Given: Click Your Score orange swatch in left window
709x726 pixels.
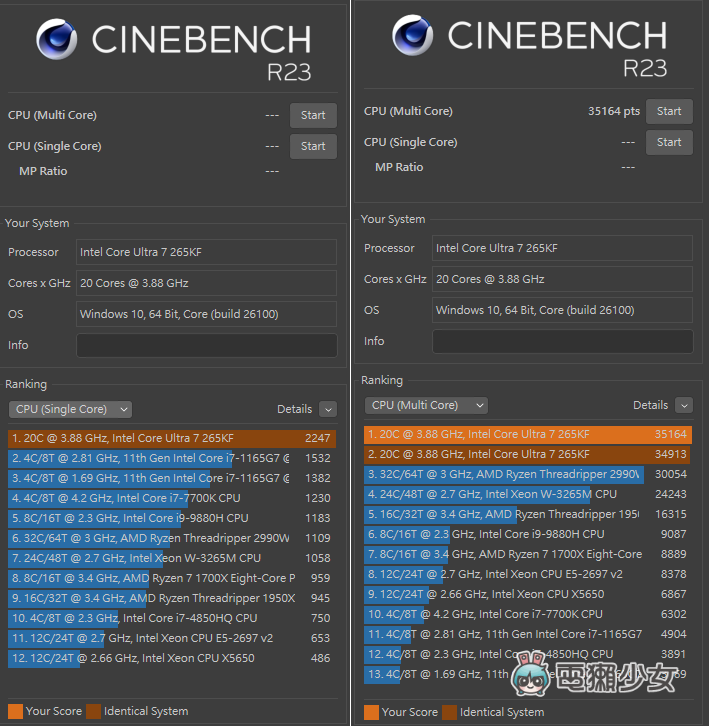Looking at the screenshot, I should pos(15,711).
